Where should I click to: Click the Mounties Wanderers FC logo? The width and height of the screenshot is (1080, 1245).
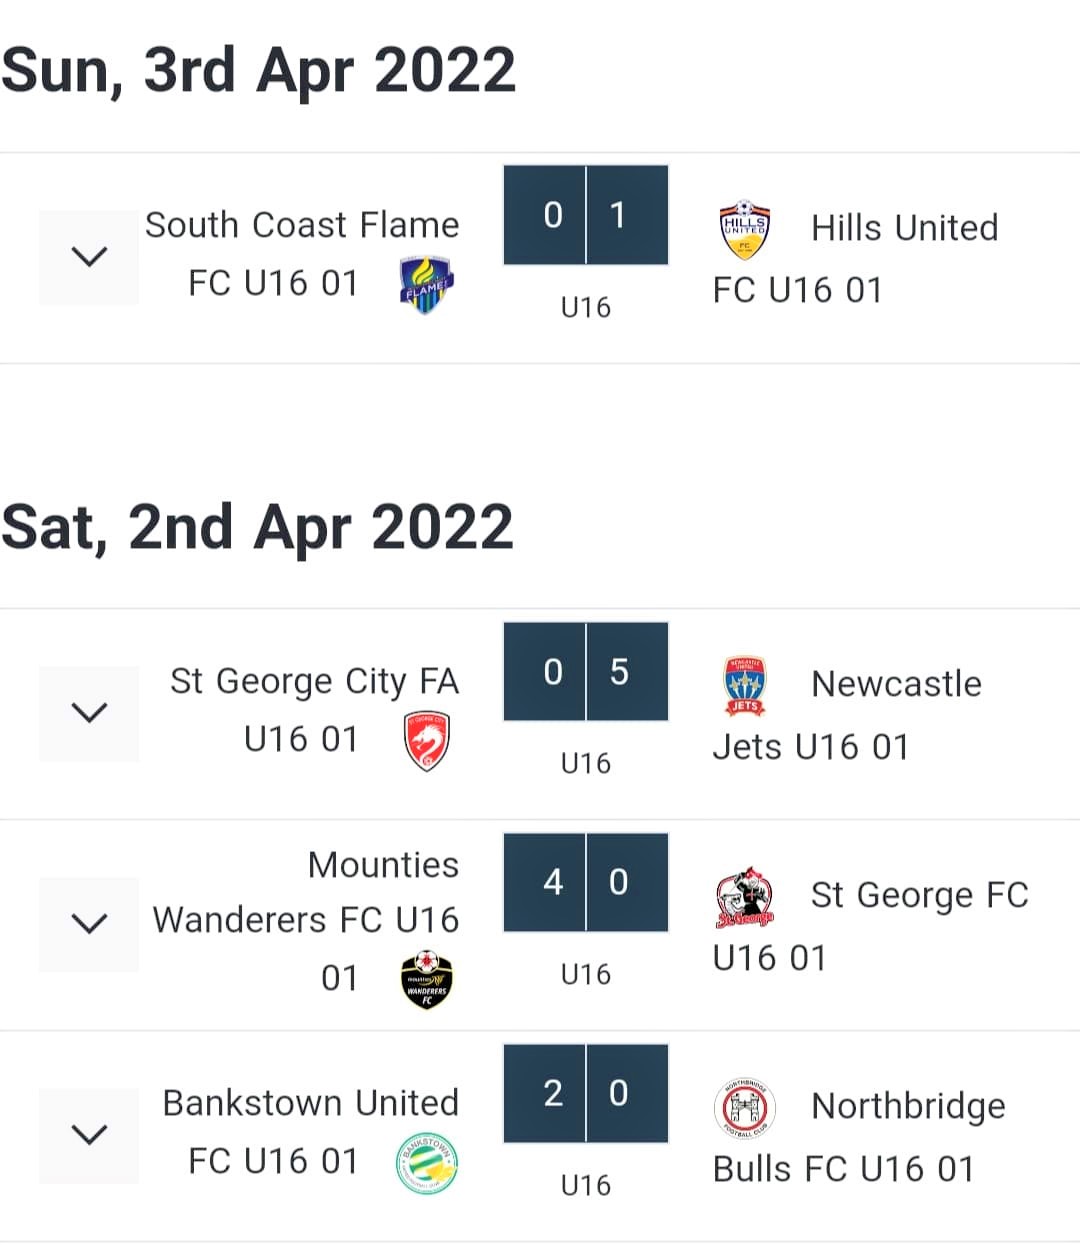pos(426,979)
